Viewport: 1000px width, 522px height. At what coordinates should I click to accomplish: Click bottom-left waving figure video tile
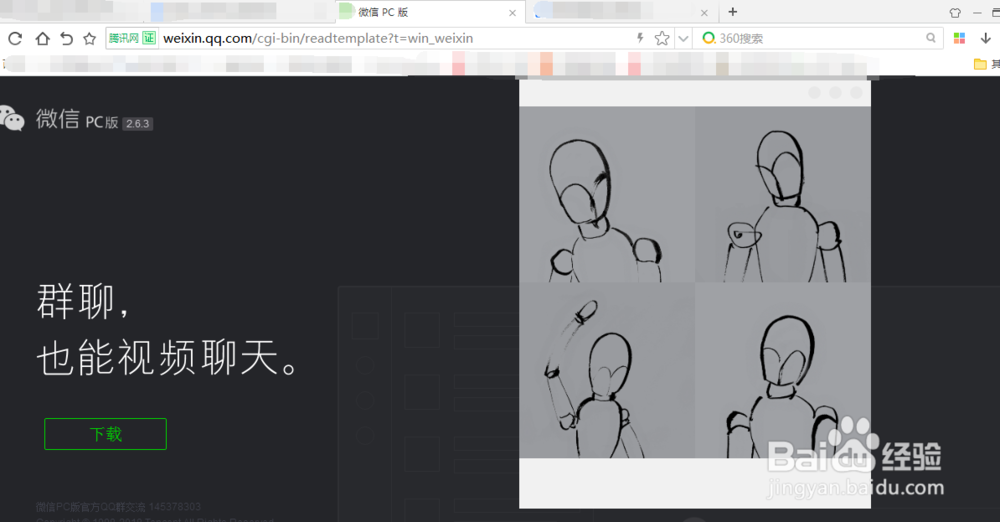tap(607, 370)
